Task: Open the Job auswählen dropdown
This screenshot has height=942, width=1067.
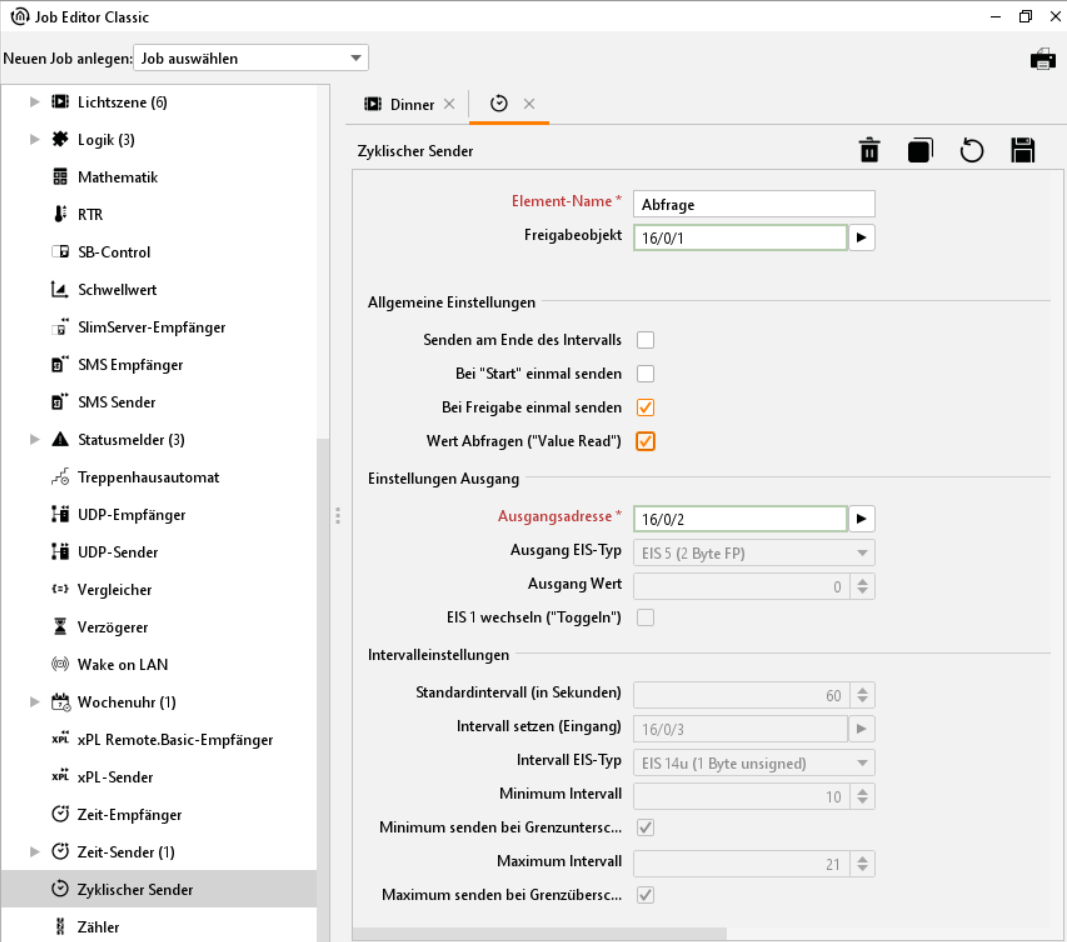Action: [250, 58]
